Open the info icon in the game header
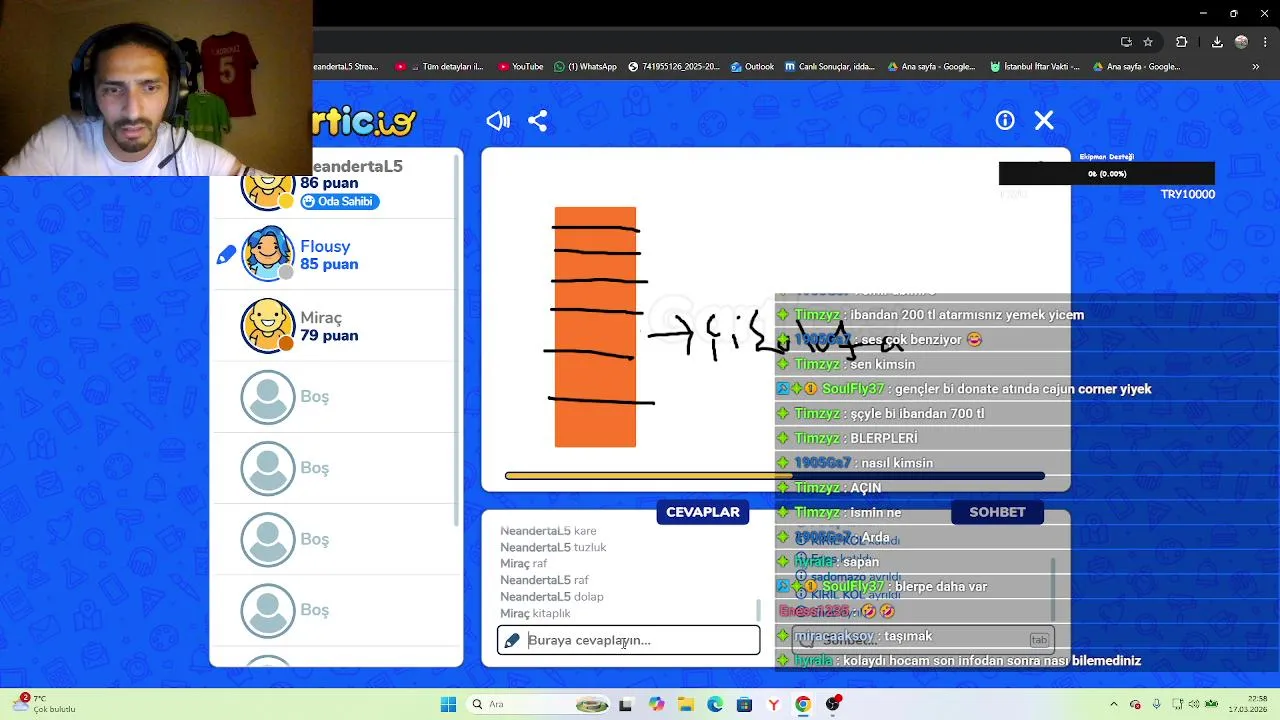The image size is (1280, 720). [1005, 120]
